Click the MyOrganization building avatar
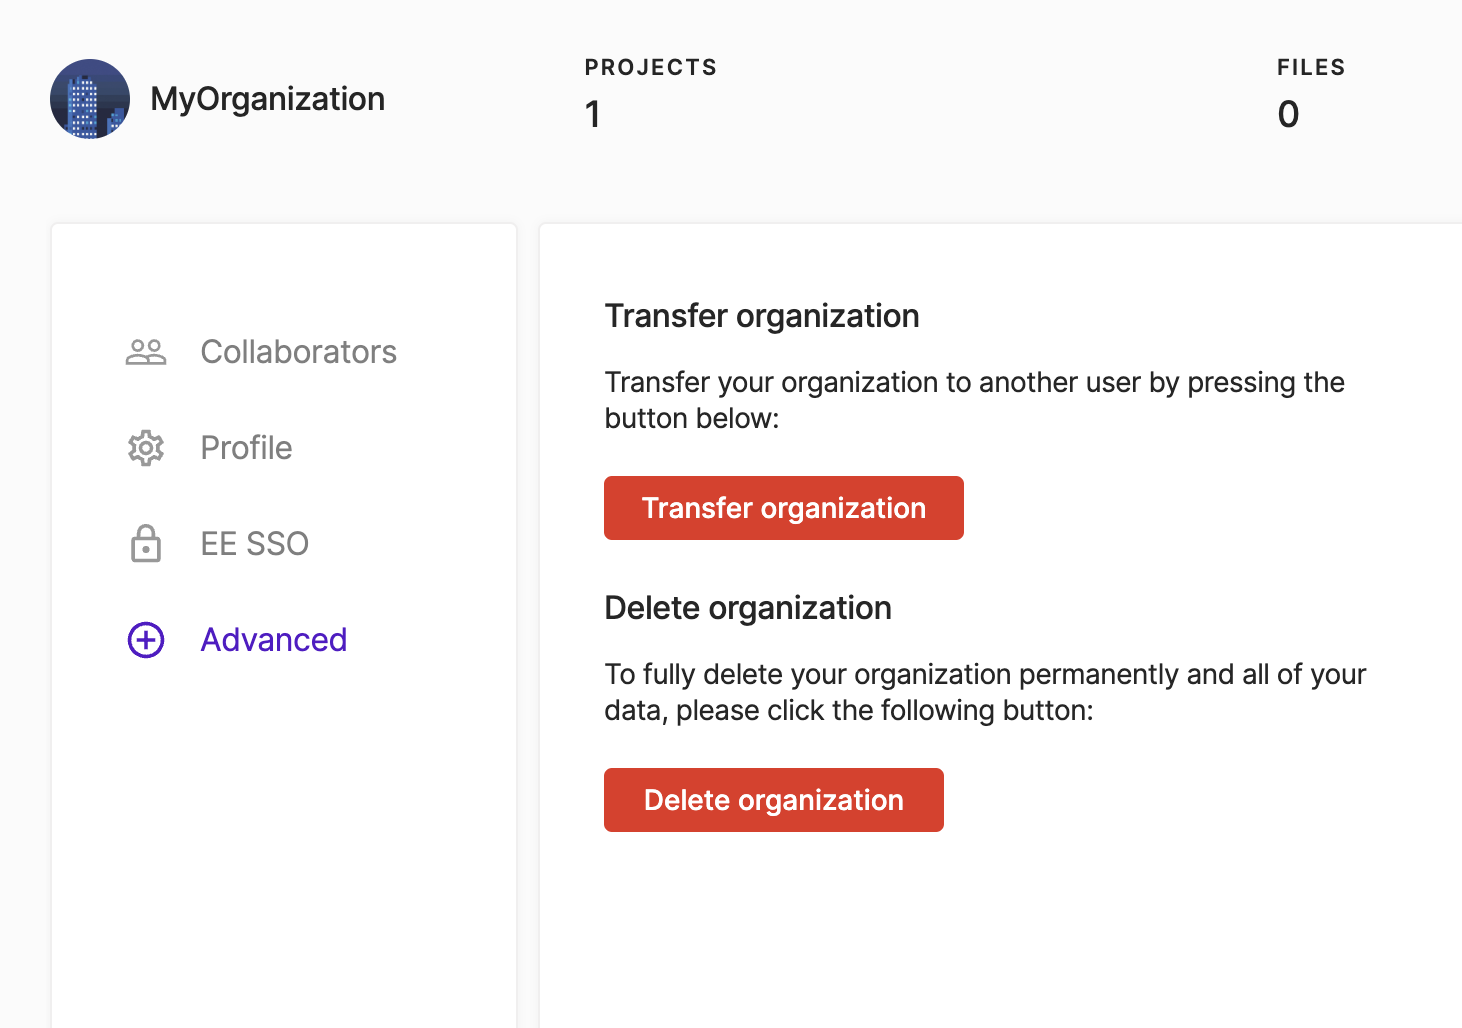 click(x=90, y=99)
